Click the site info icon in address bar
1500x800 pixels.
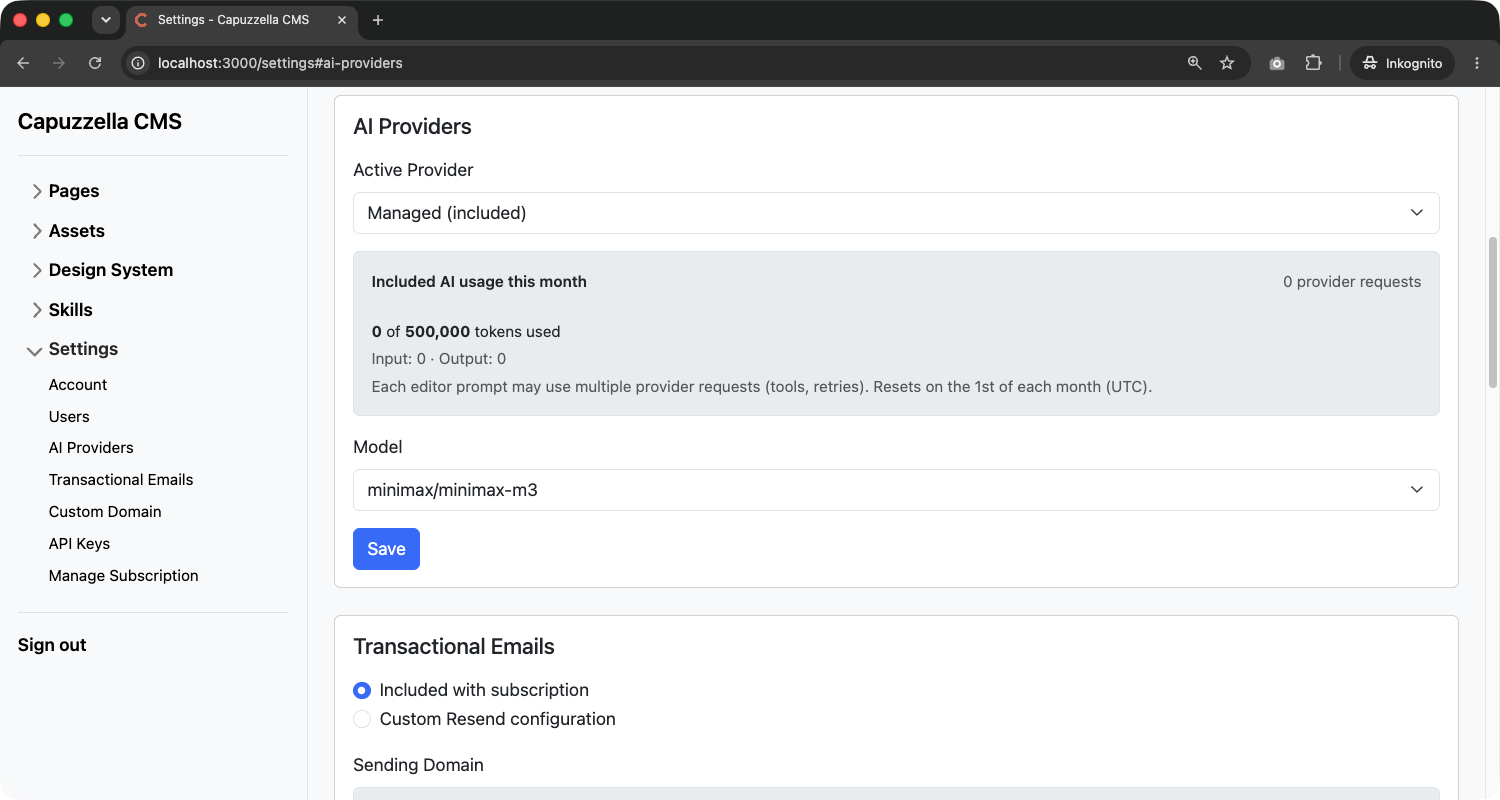click(139, 63)
